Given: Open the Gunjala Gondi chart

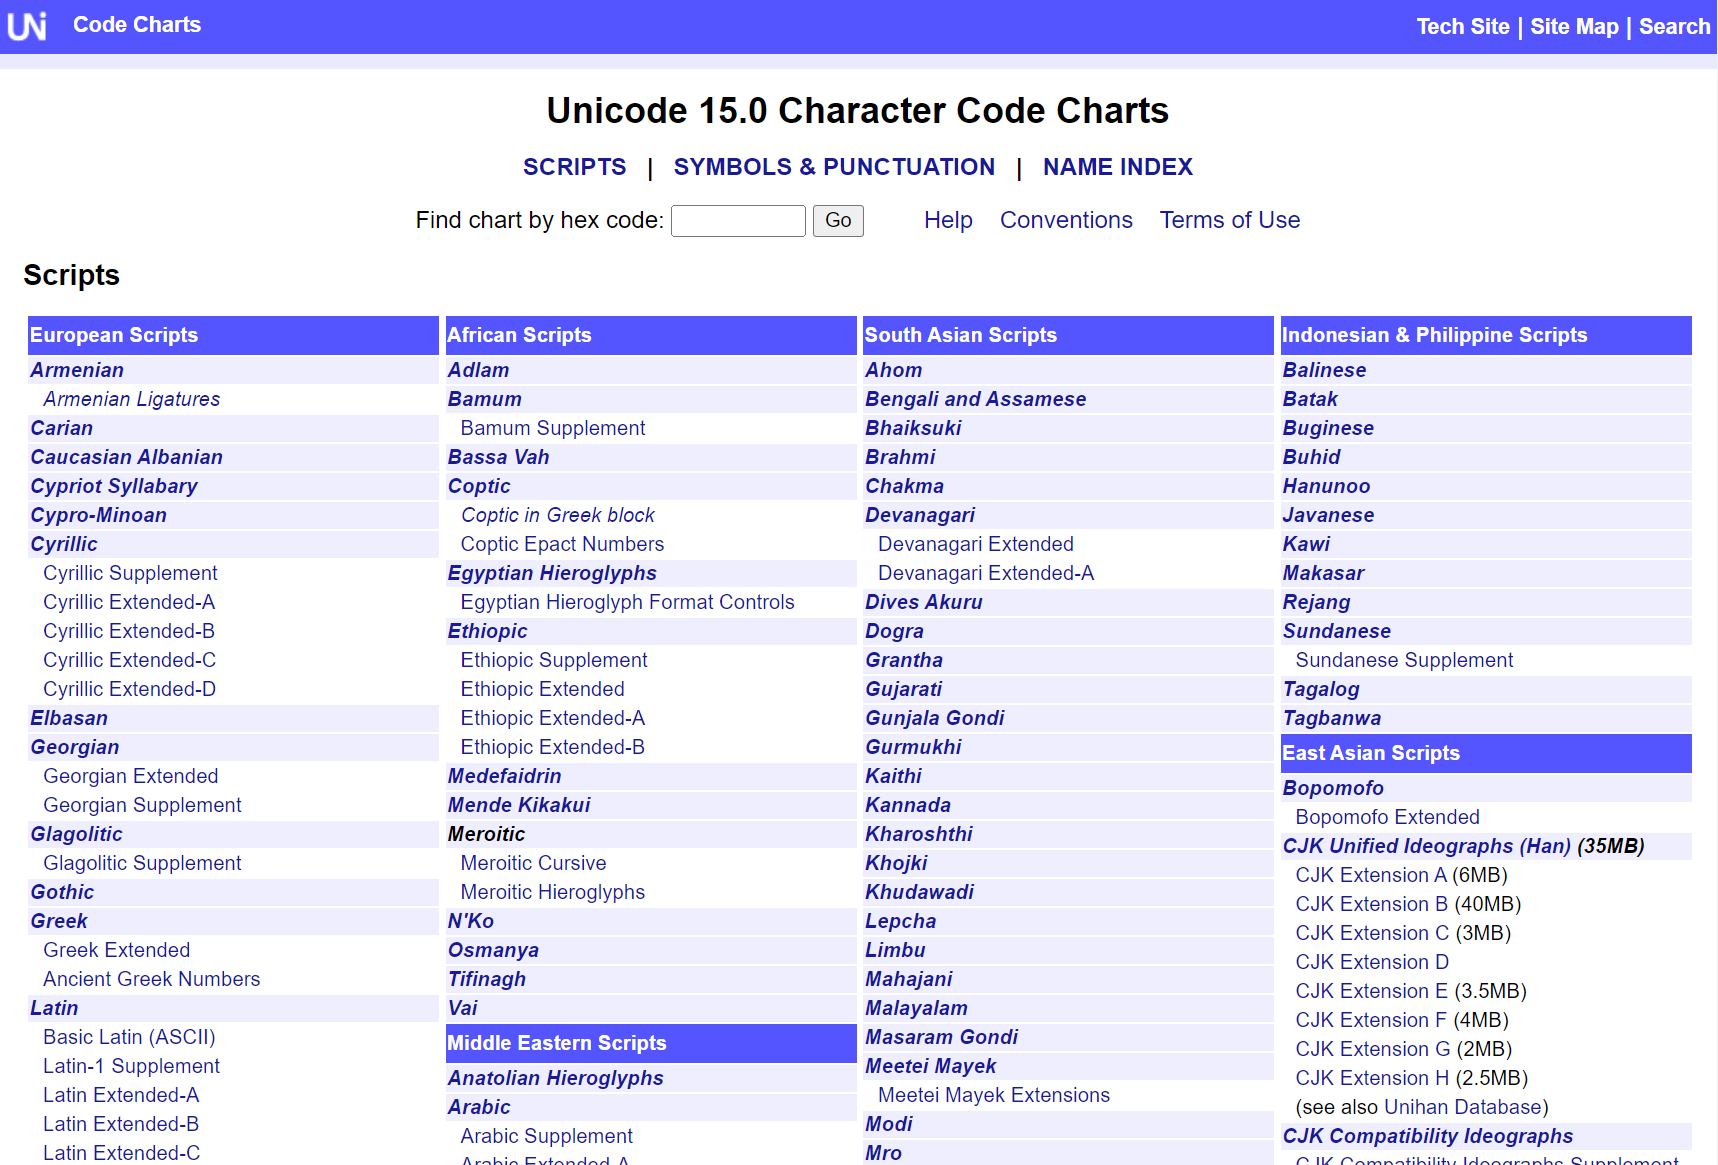Looking at the screenshot, I should click(x=934, y=718).
